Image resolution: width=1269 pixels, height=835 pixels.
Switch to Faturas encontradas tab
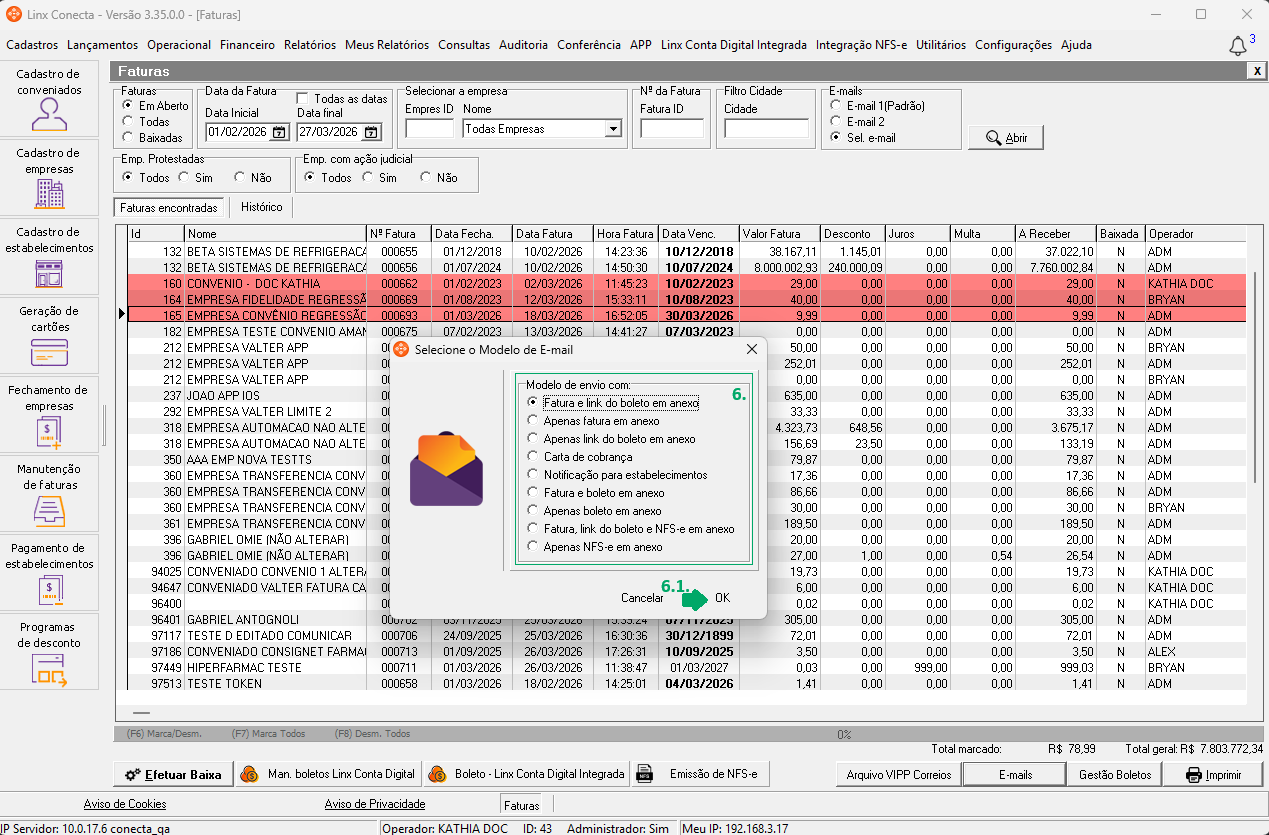(168, 208)
